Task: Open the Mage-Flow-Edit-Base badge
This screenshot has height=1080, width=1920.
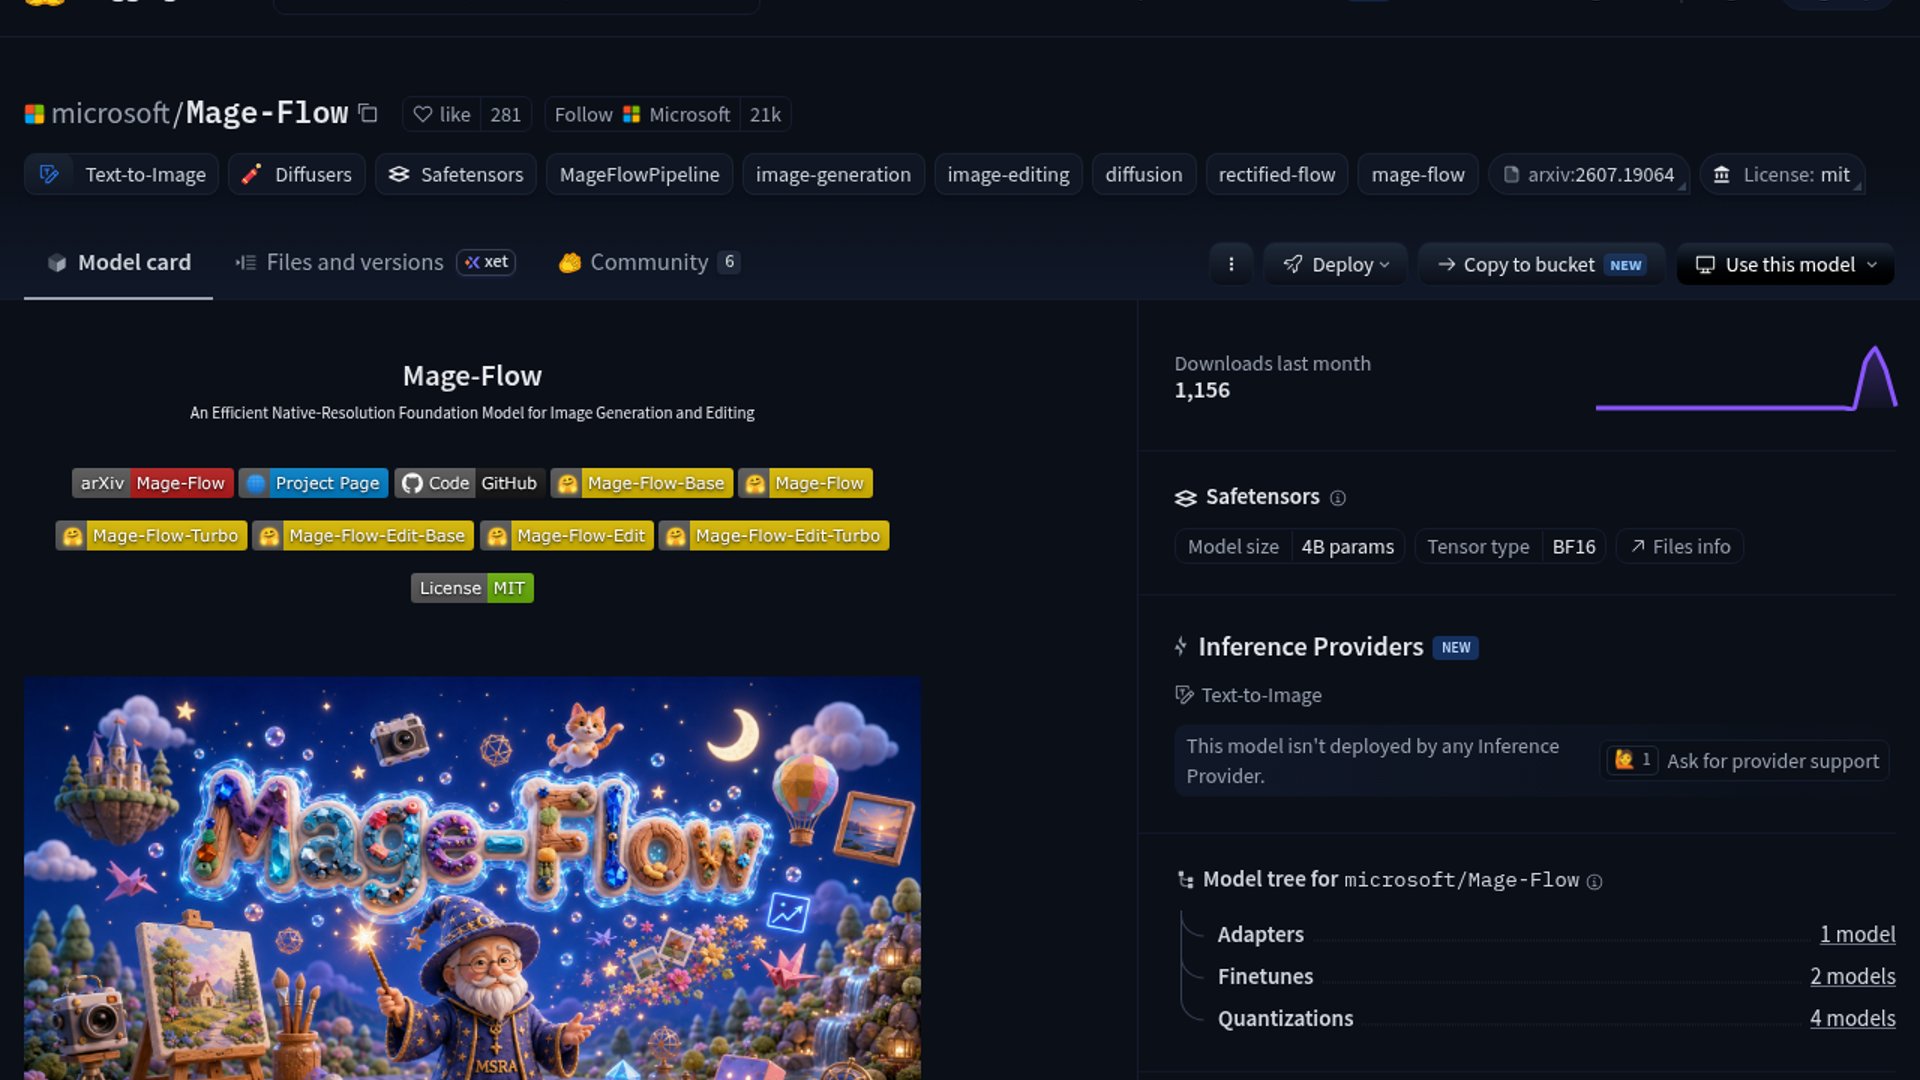Action: 363,536
